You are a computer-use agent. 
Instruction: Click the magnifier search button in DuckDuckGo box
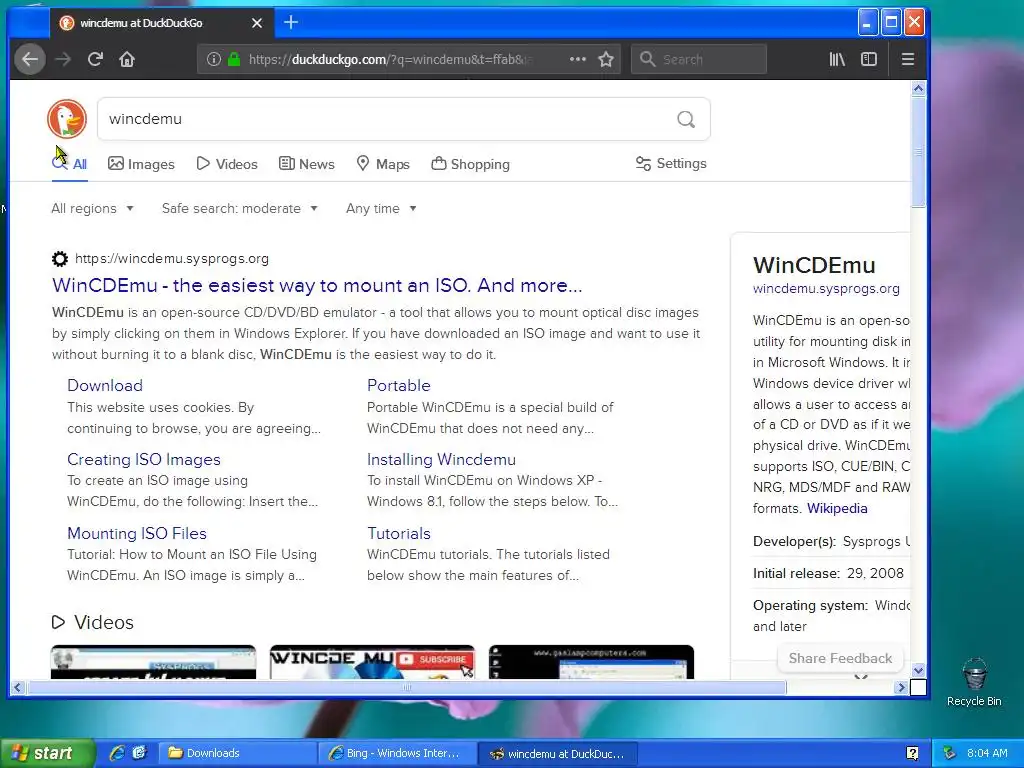[686, 119]
